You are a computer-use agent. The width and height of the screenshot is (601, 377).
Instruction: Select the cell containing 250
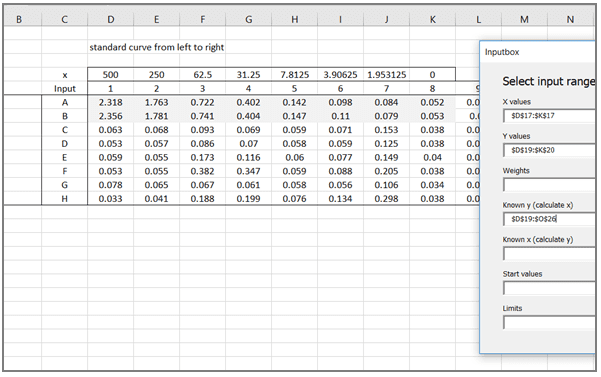(156, 74)
